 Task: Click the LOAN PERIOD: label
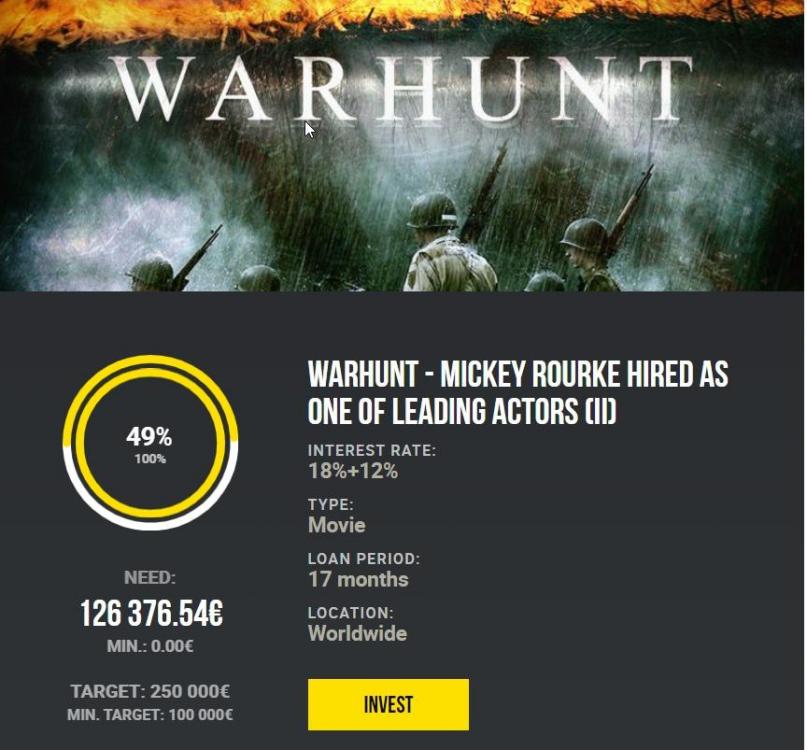[364, 559]
